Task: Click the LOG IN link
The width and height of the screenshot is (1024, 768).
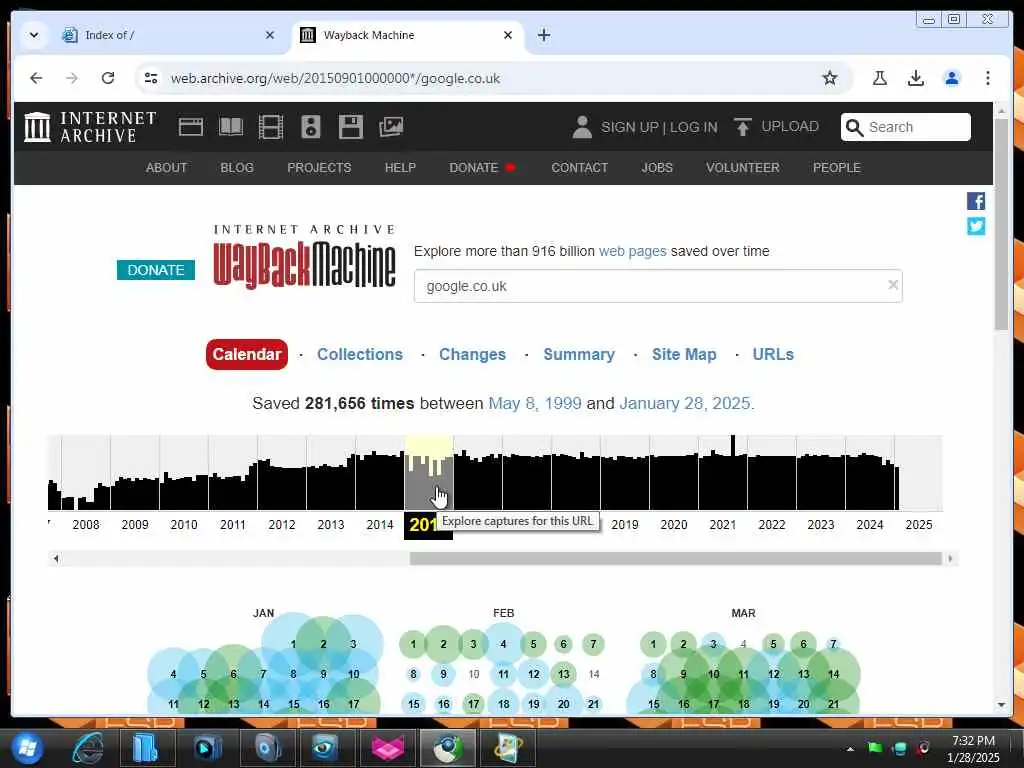Action: (x=694, y=127)
